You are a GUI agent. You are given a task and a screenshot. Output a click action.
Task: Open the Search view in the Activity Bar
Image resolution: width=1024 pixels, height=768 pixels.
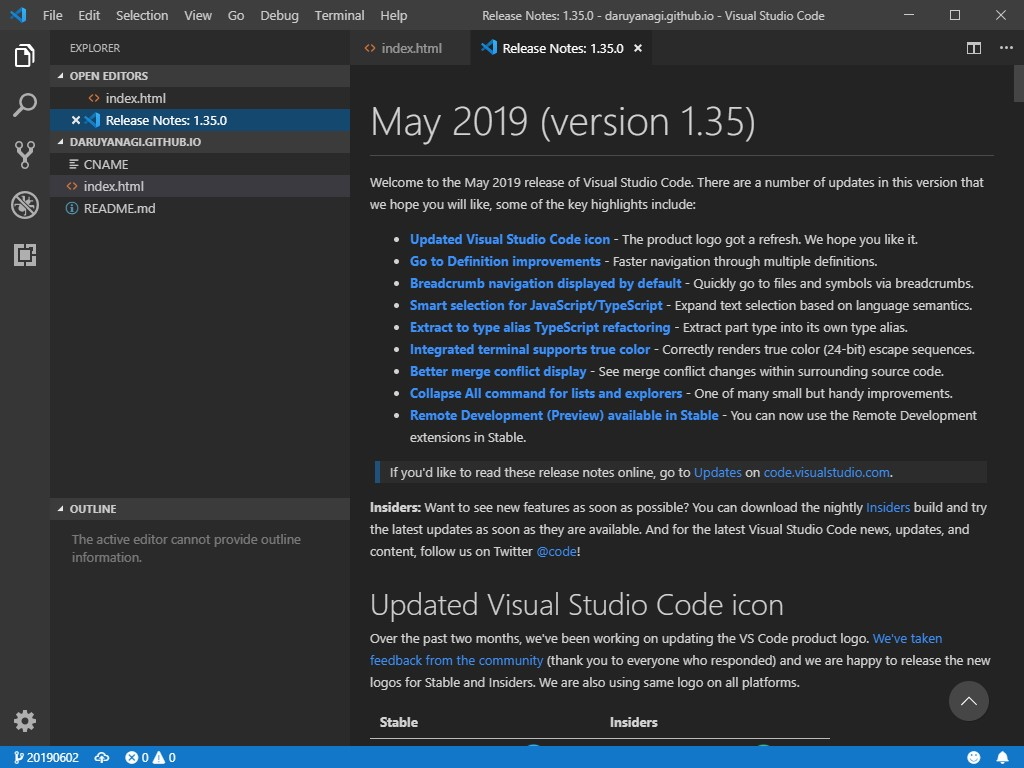(x=24, y=105)
